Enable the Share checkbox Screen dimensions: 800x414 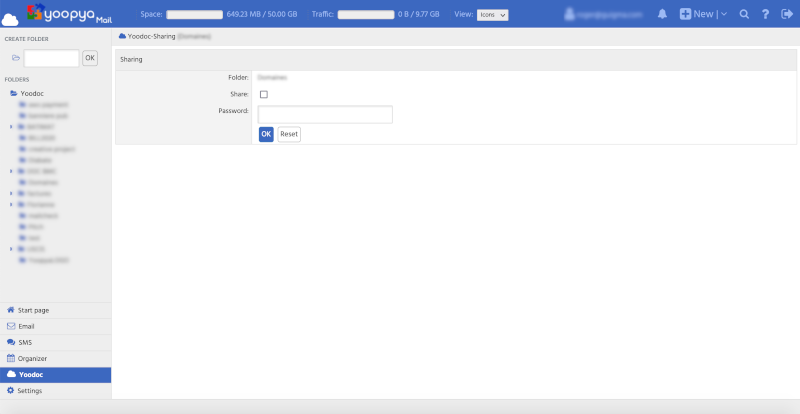pyautogui.click(x=264, y=94)
